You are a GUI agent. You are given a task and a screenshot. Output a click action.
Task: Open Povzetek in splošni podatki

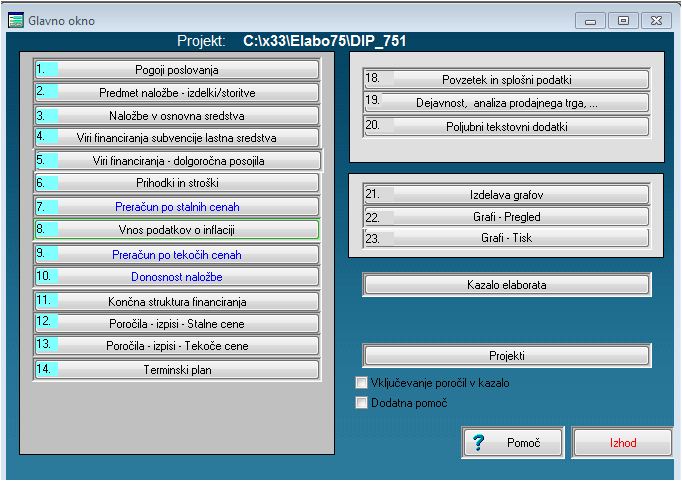click(506, 79)
